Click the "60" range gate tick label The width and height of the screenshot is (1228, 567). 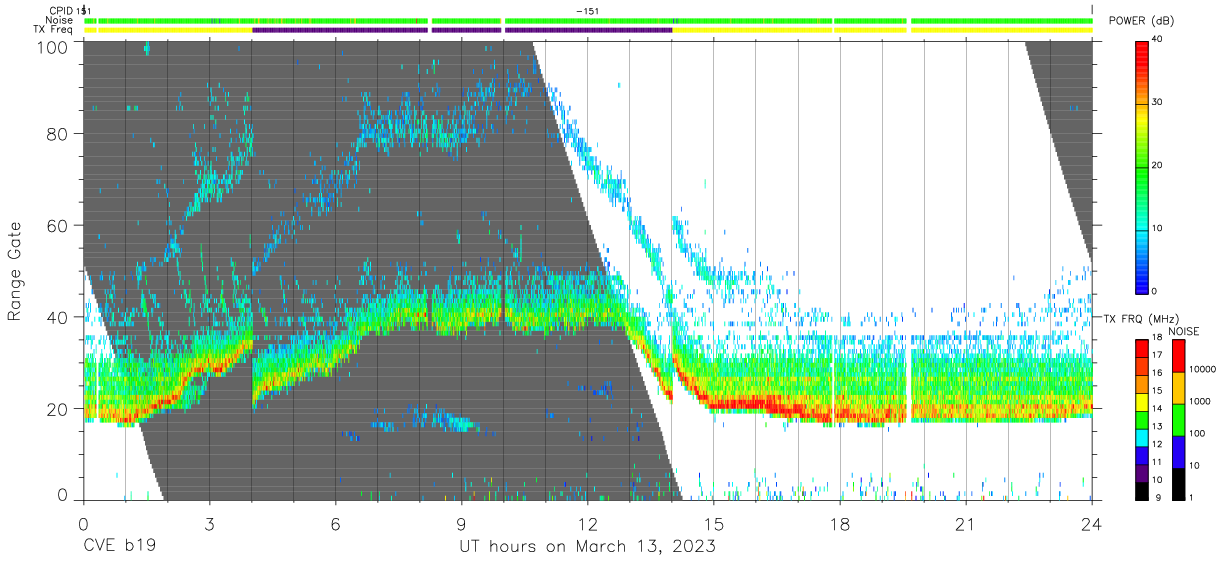(59, 226)
